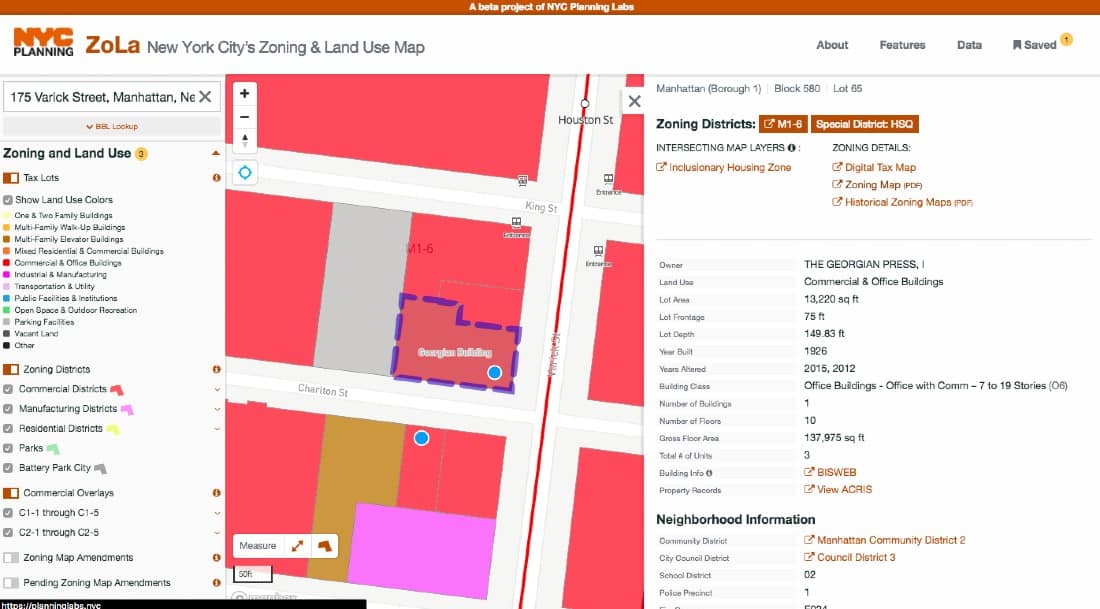Uncheck Show Land Use Colors

[9, 200]
